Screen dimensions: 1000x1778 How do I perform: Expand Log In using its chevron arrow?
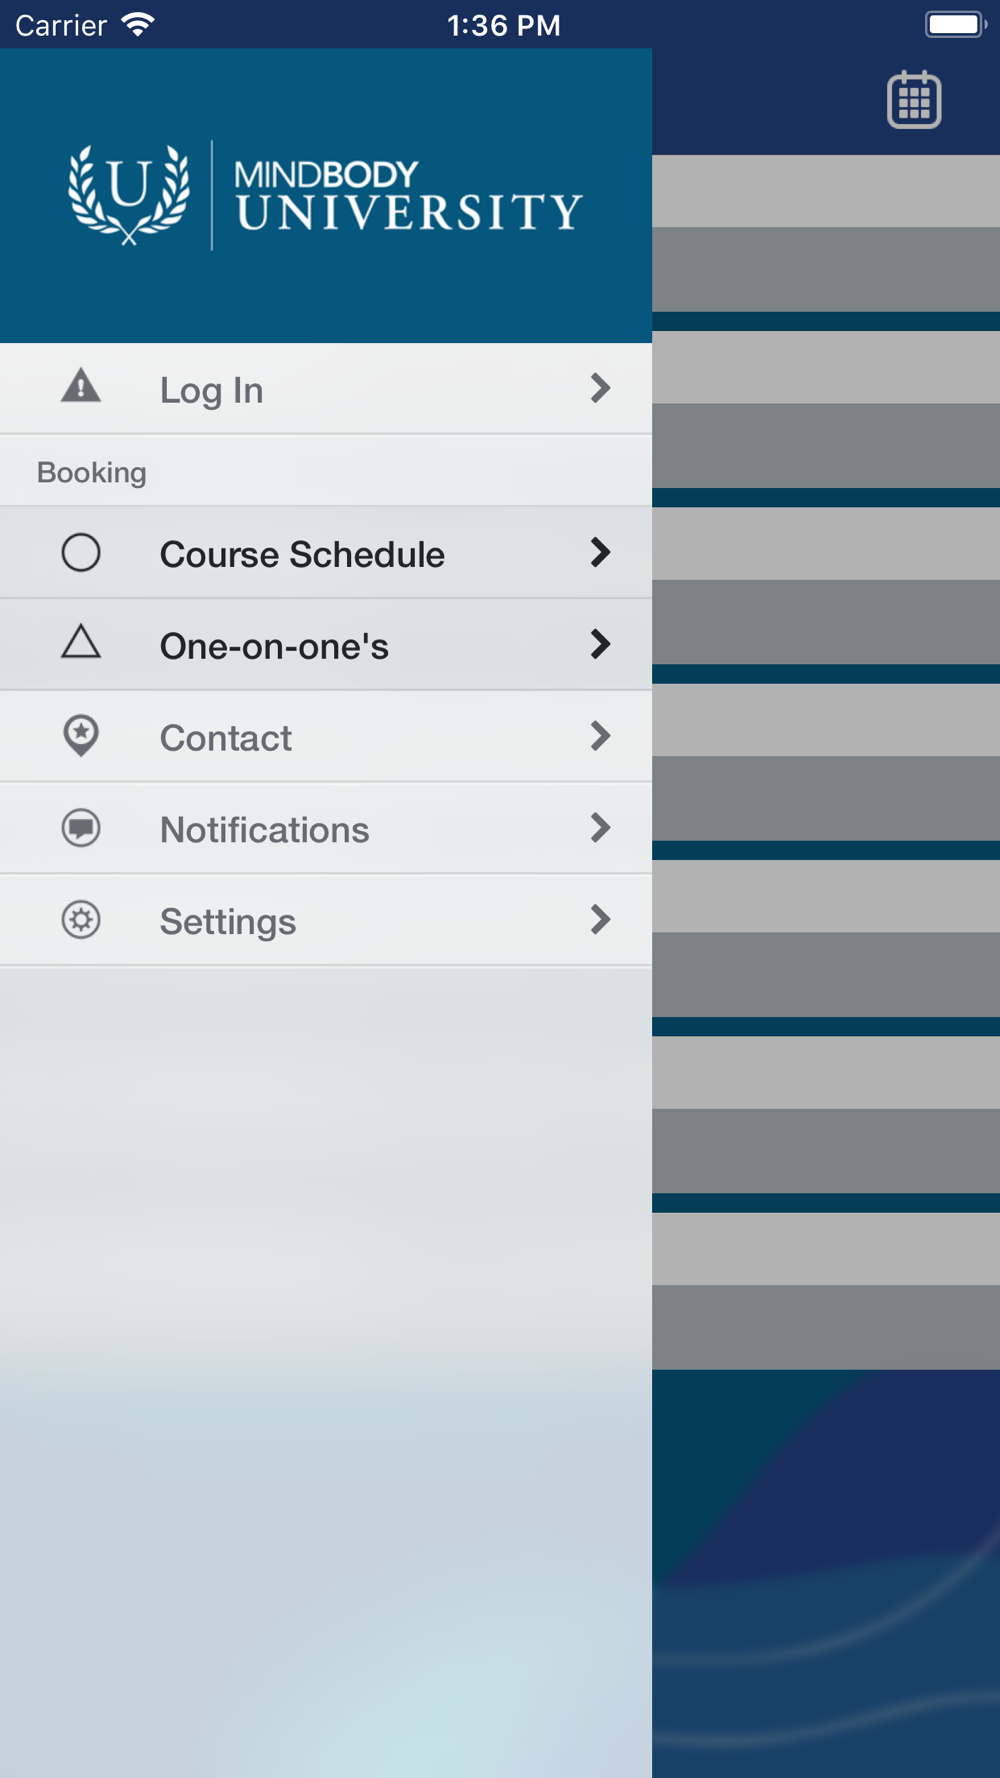[x=600, y=388]
